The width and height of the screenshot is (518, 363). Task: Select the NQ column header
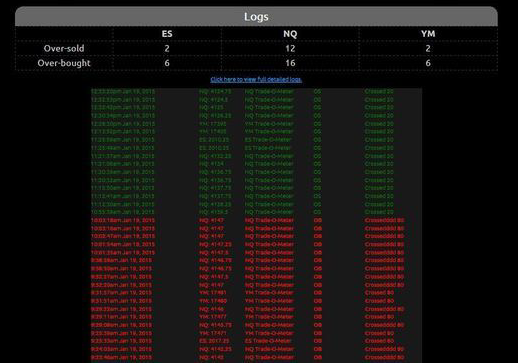[290, 34]
